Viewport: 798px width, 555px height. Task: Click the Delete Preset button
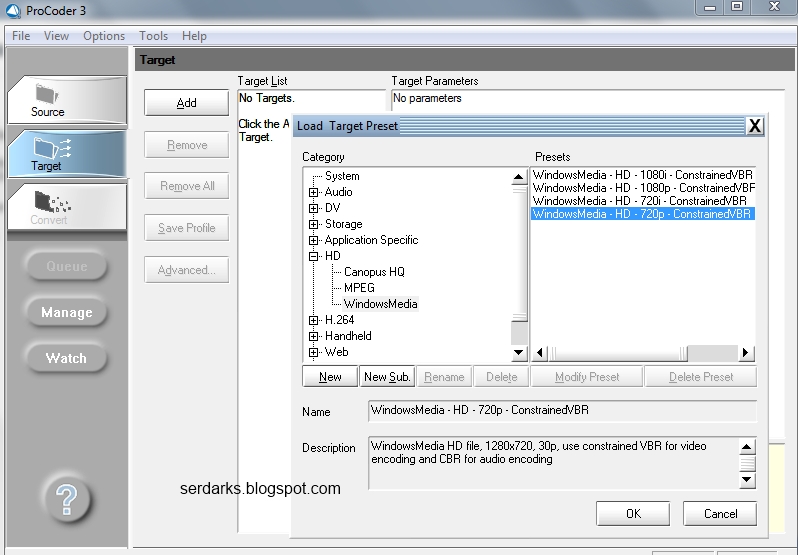coord(701,377)
